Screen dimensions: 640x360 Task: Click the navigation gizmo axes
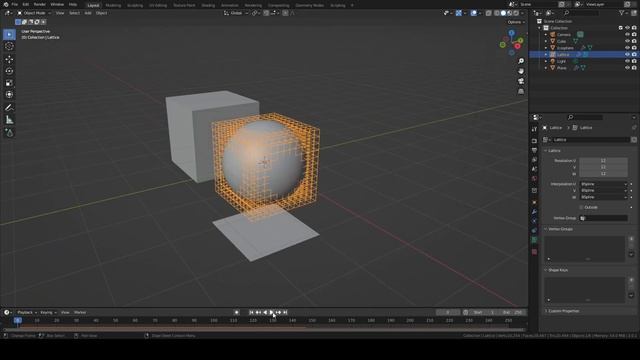pyautogui.click(x=511, y=42)
